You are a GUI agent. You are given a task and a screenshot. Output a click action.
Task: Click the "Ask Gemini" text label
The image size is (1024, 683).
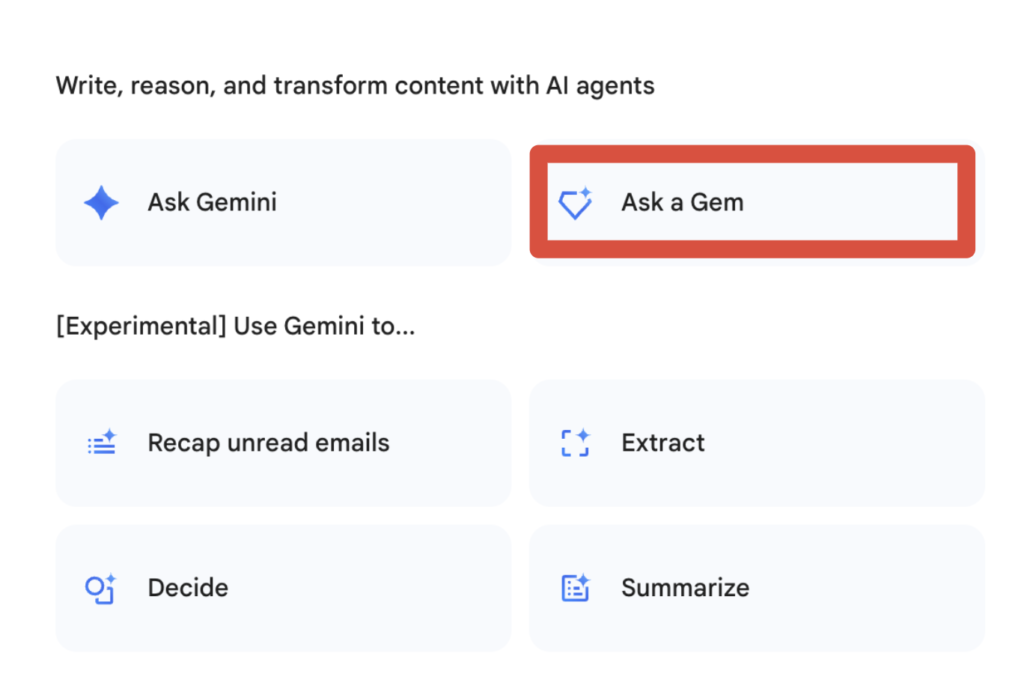point(212,203)
